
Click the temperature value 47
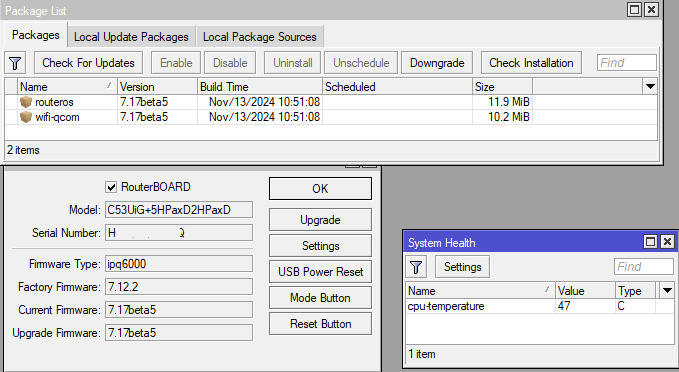point(564,306)
